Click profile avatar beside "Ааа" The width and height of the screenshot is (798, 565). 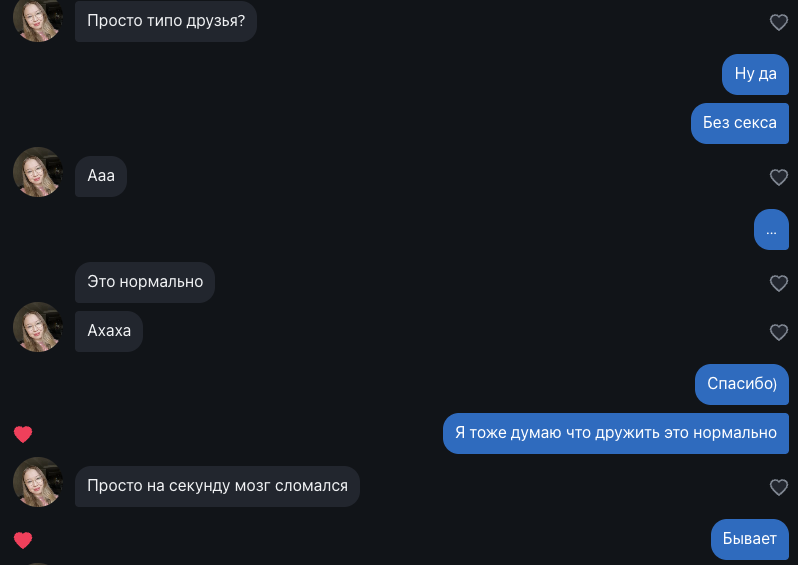click(x=38, y=172)
